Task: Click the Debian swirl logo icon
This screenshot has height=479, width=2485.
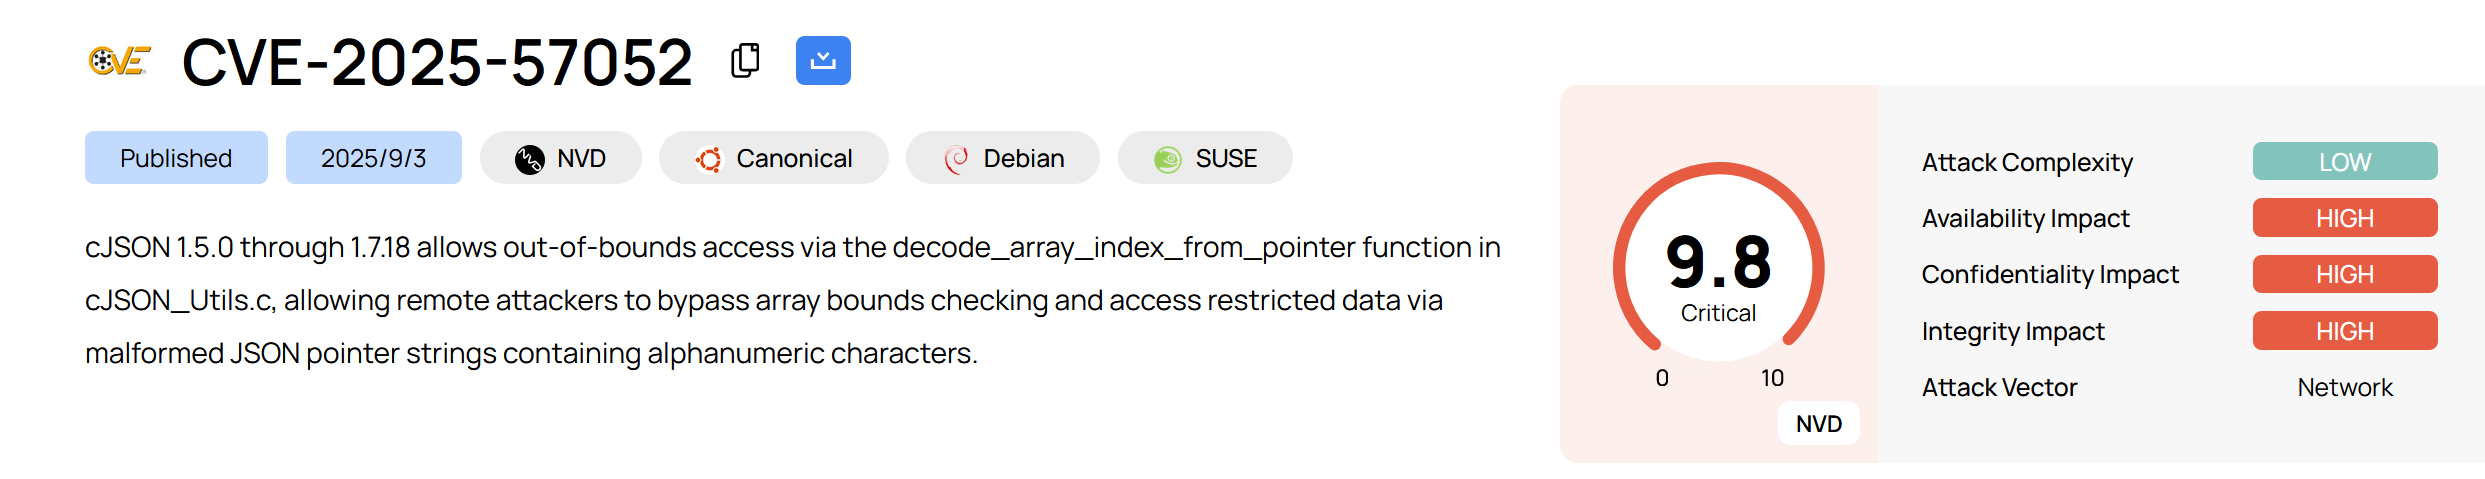Action: tap(956, 159)
